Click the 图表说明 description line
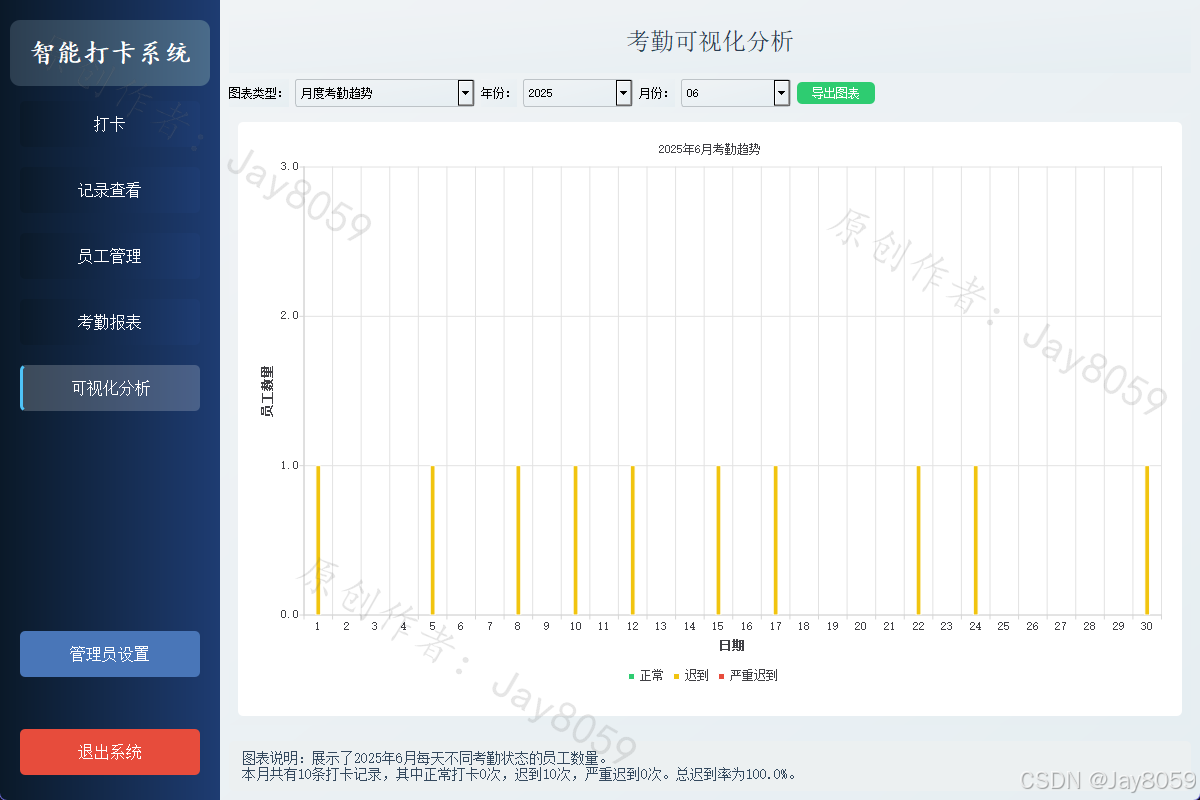1200x800 pixels. [x=426, y=759]
